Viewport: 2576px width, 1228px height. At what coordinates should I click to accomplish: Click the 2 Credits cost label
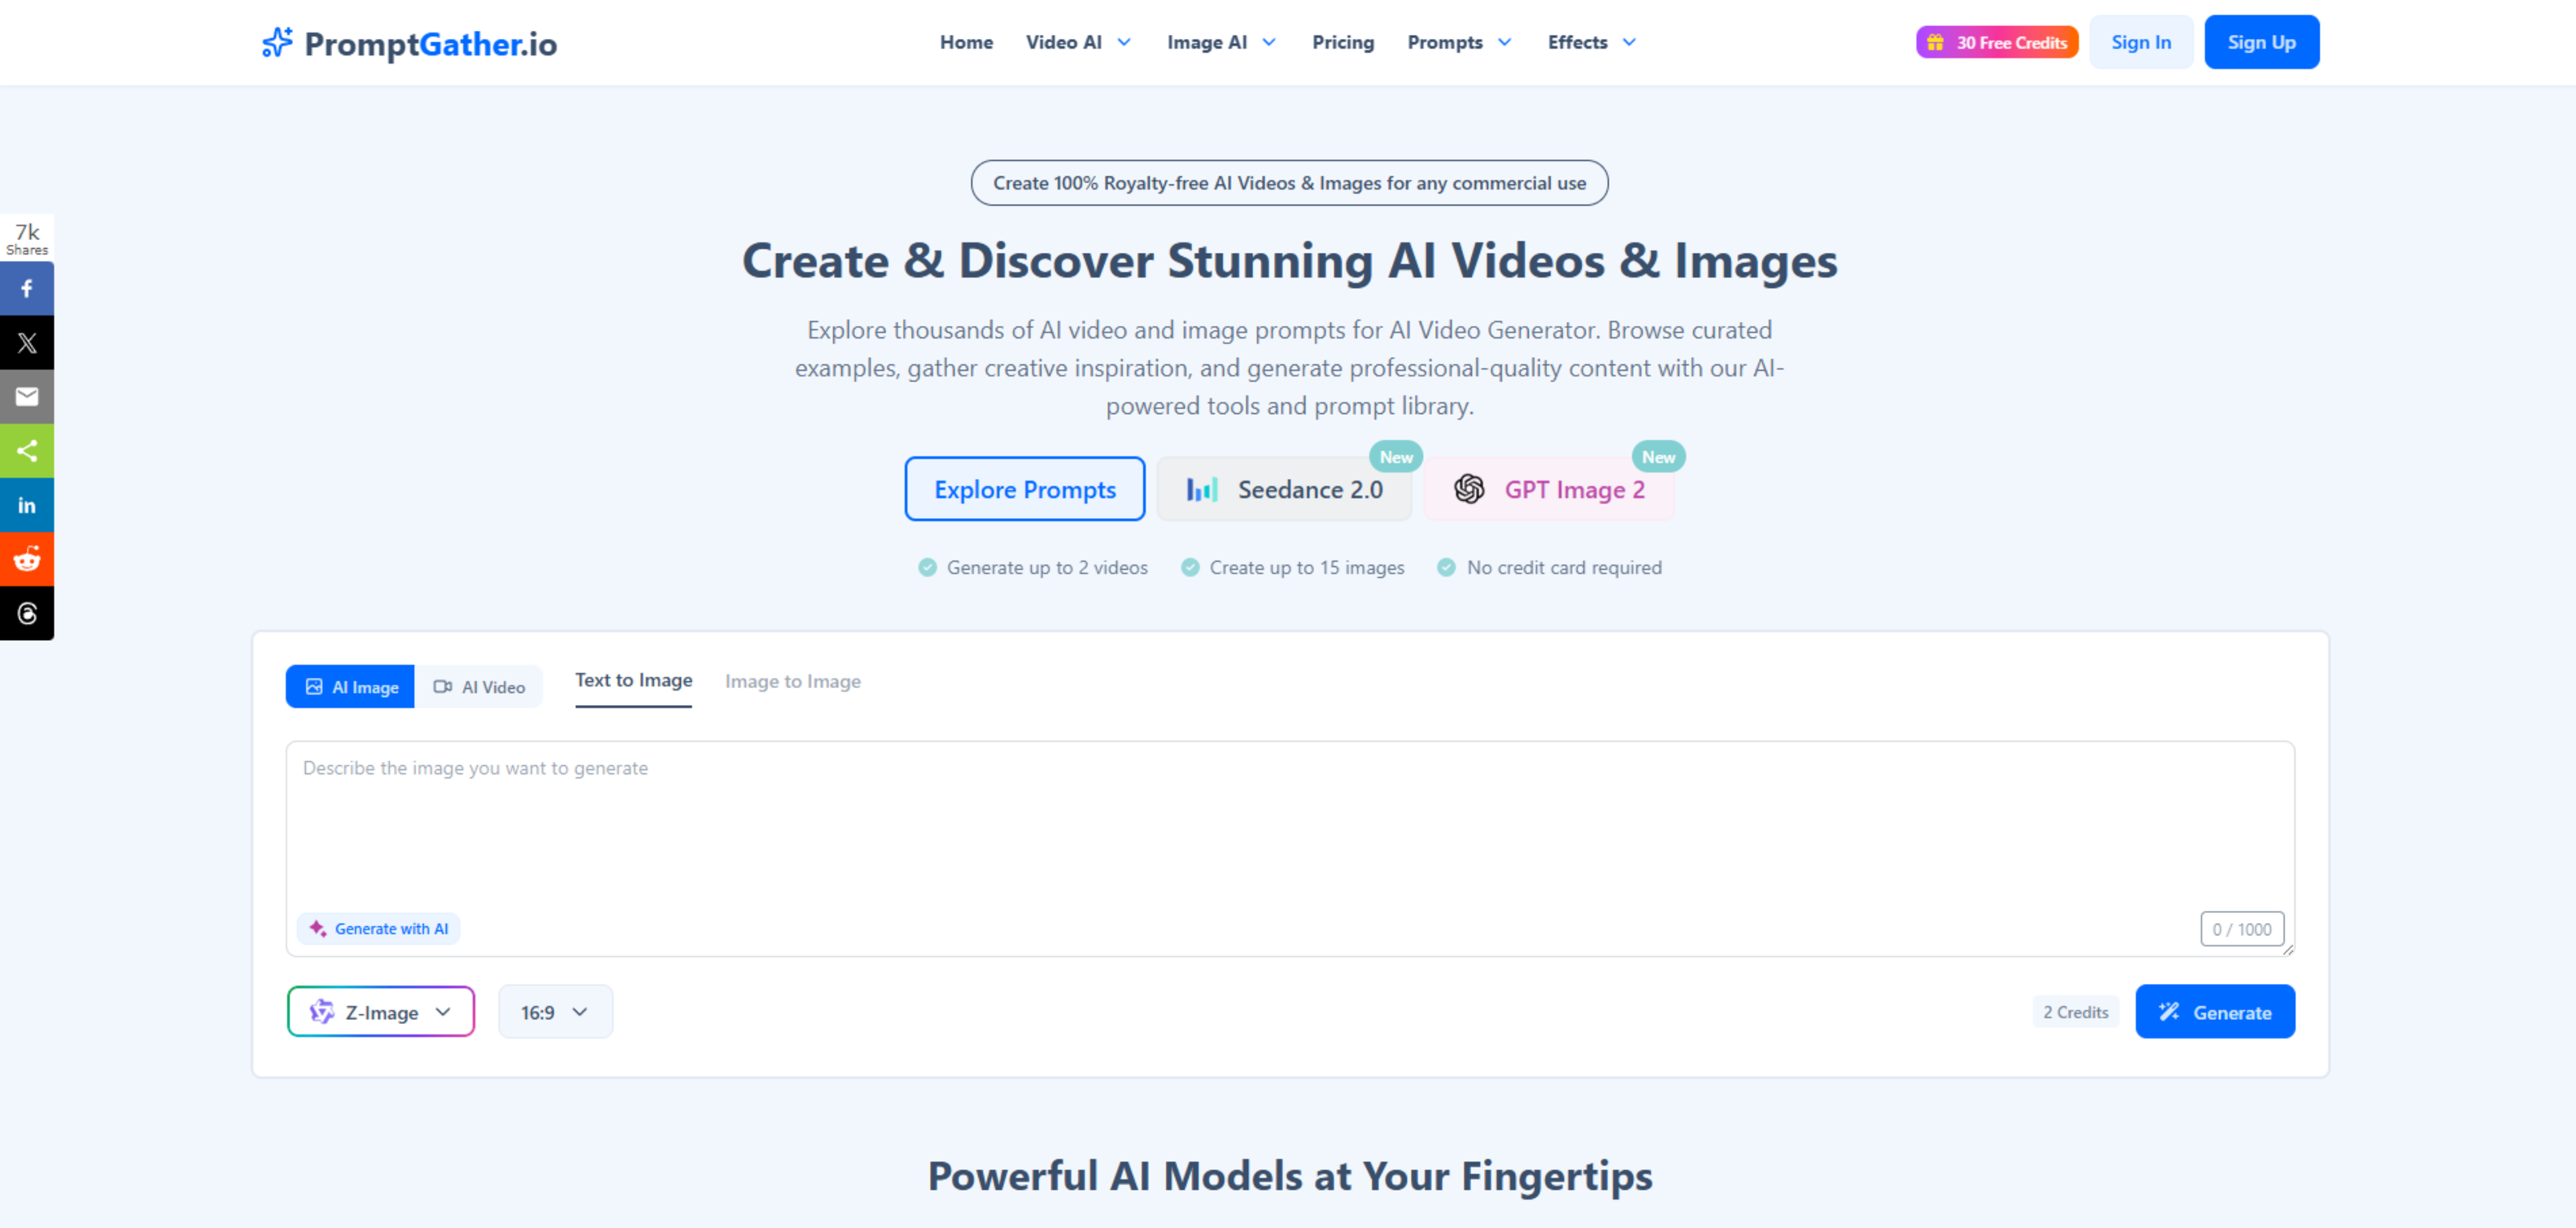tap(2075, 1012)
